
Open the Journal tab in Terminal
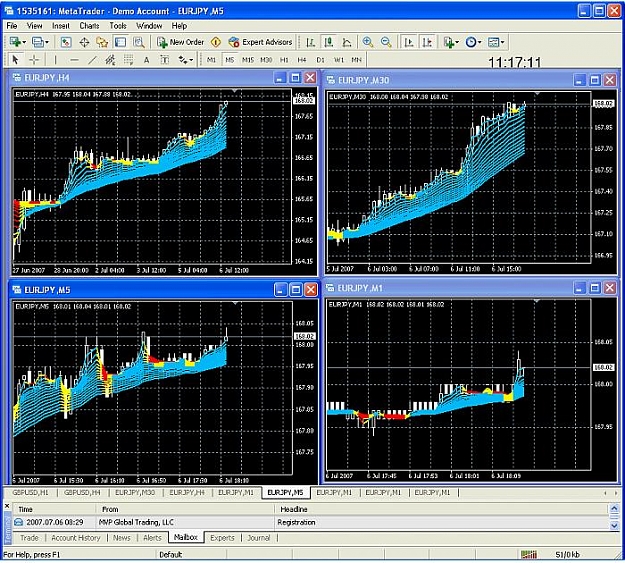(x=259, y=538)
